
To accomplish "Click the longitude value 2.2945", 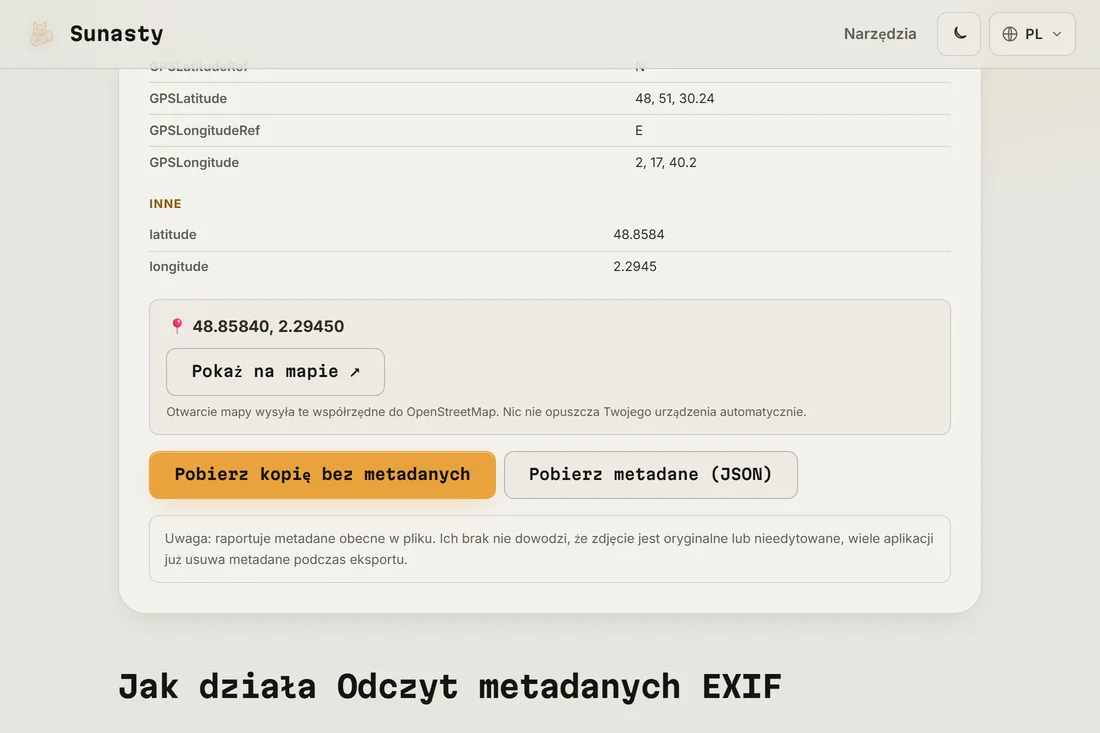I will (x=634, y=267).
